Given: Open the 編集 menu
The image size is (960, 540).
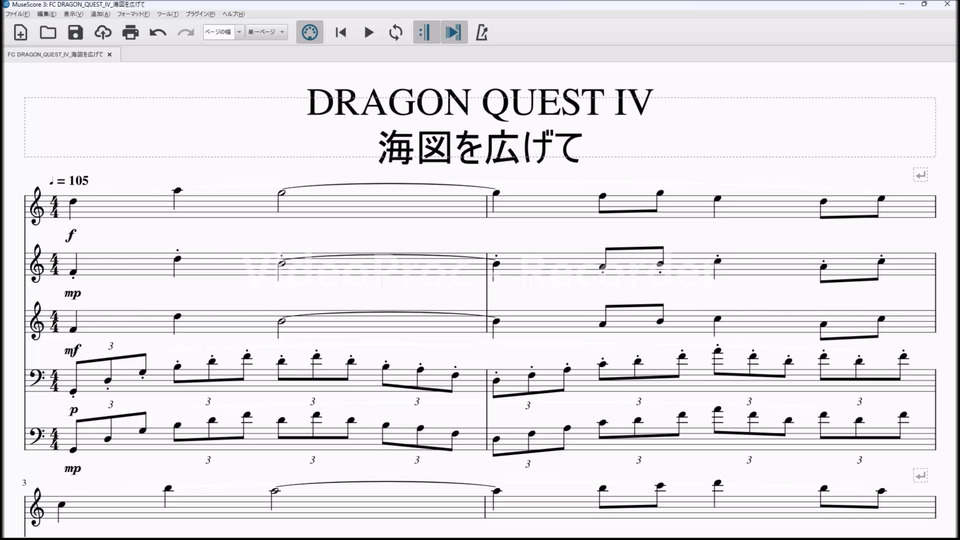Looking at the screenshot, I should (x=46, y=14).
